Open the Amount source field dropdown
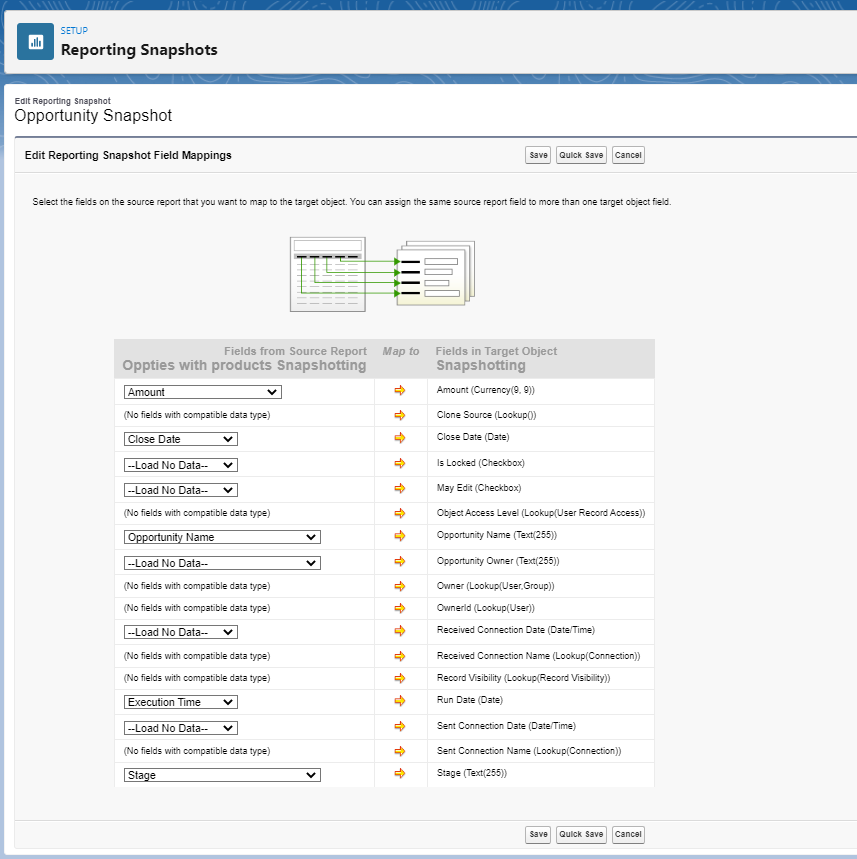 pos(203,392)
